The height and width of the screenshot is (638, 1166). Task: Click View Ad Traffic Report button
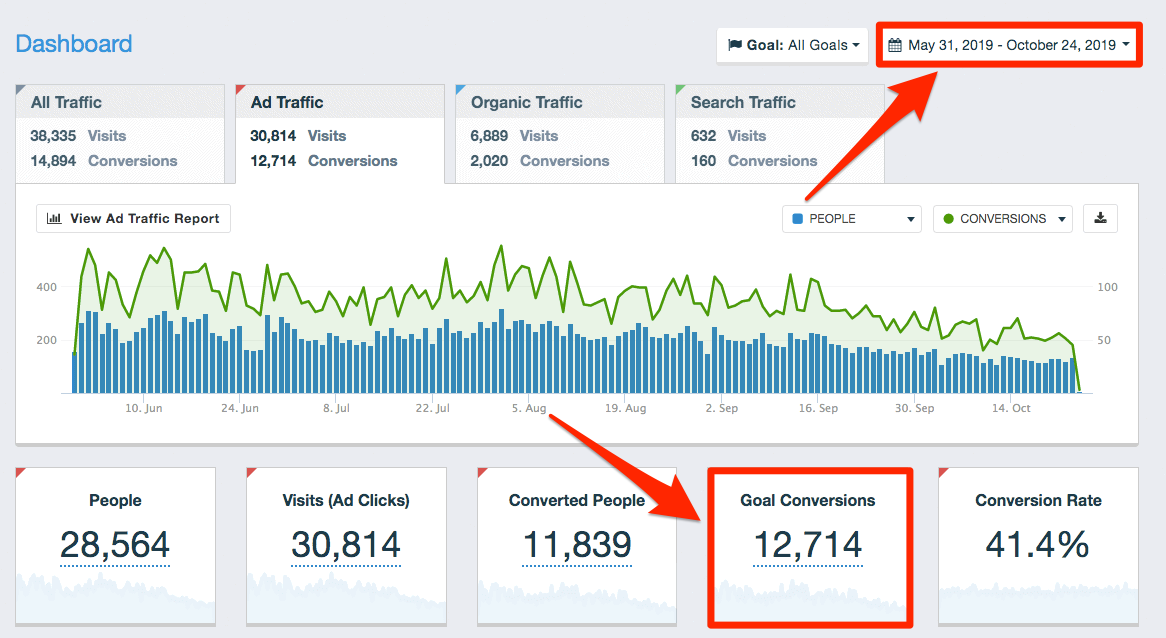pyautogui.click(x=134, y=219)
